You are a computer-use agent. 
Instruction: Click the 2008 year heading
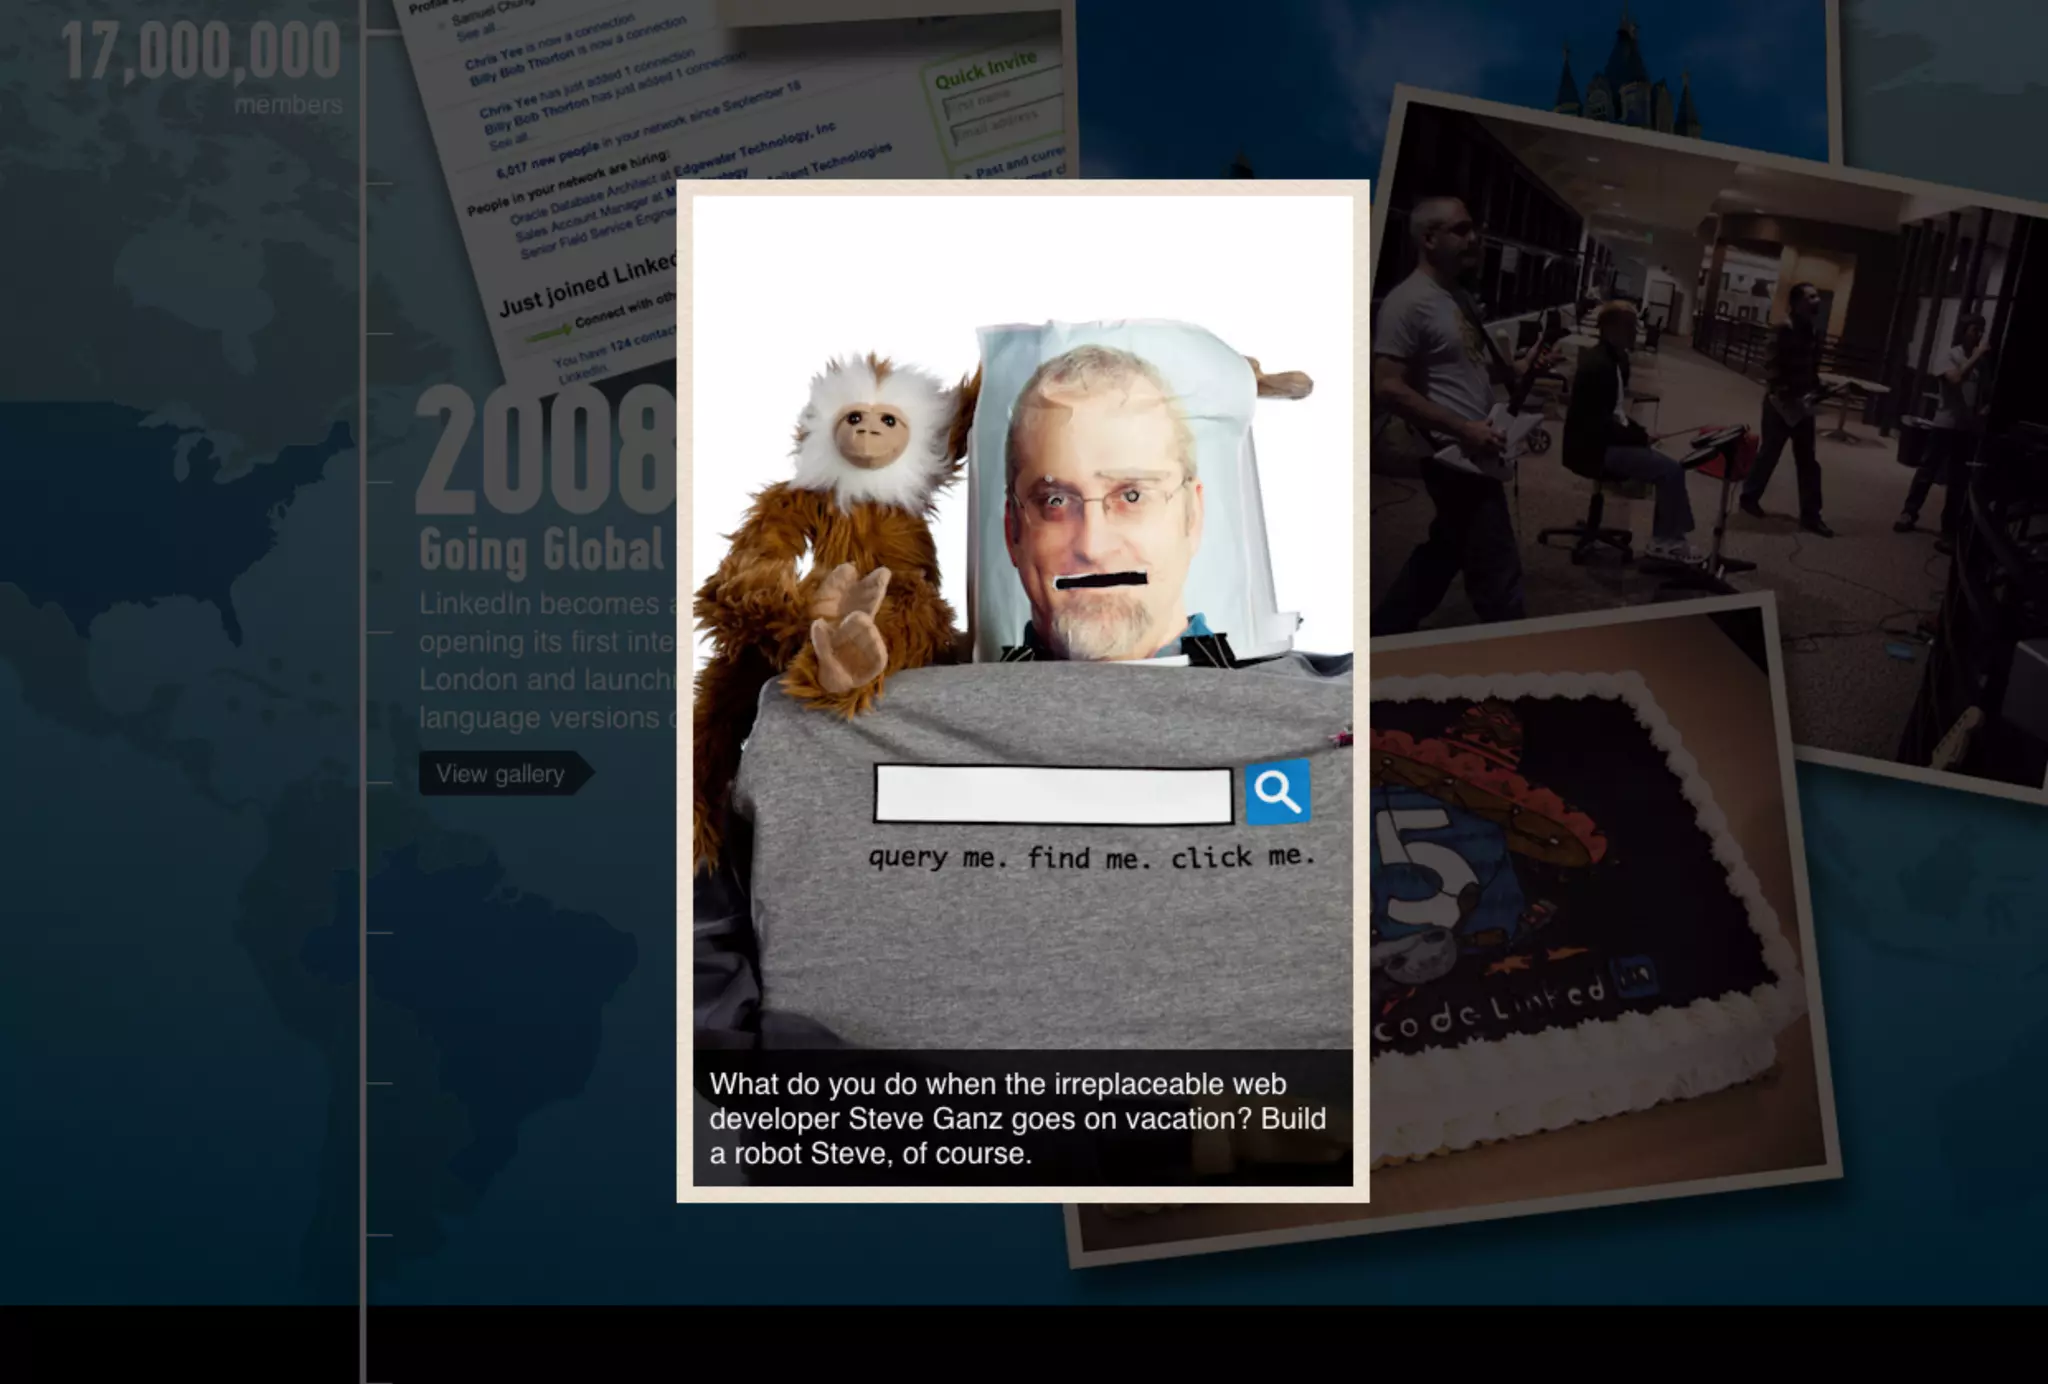(x=545, y=450)
